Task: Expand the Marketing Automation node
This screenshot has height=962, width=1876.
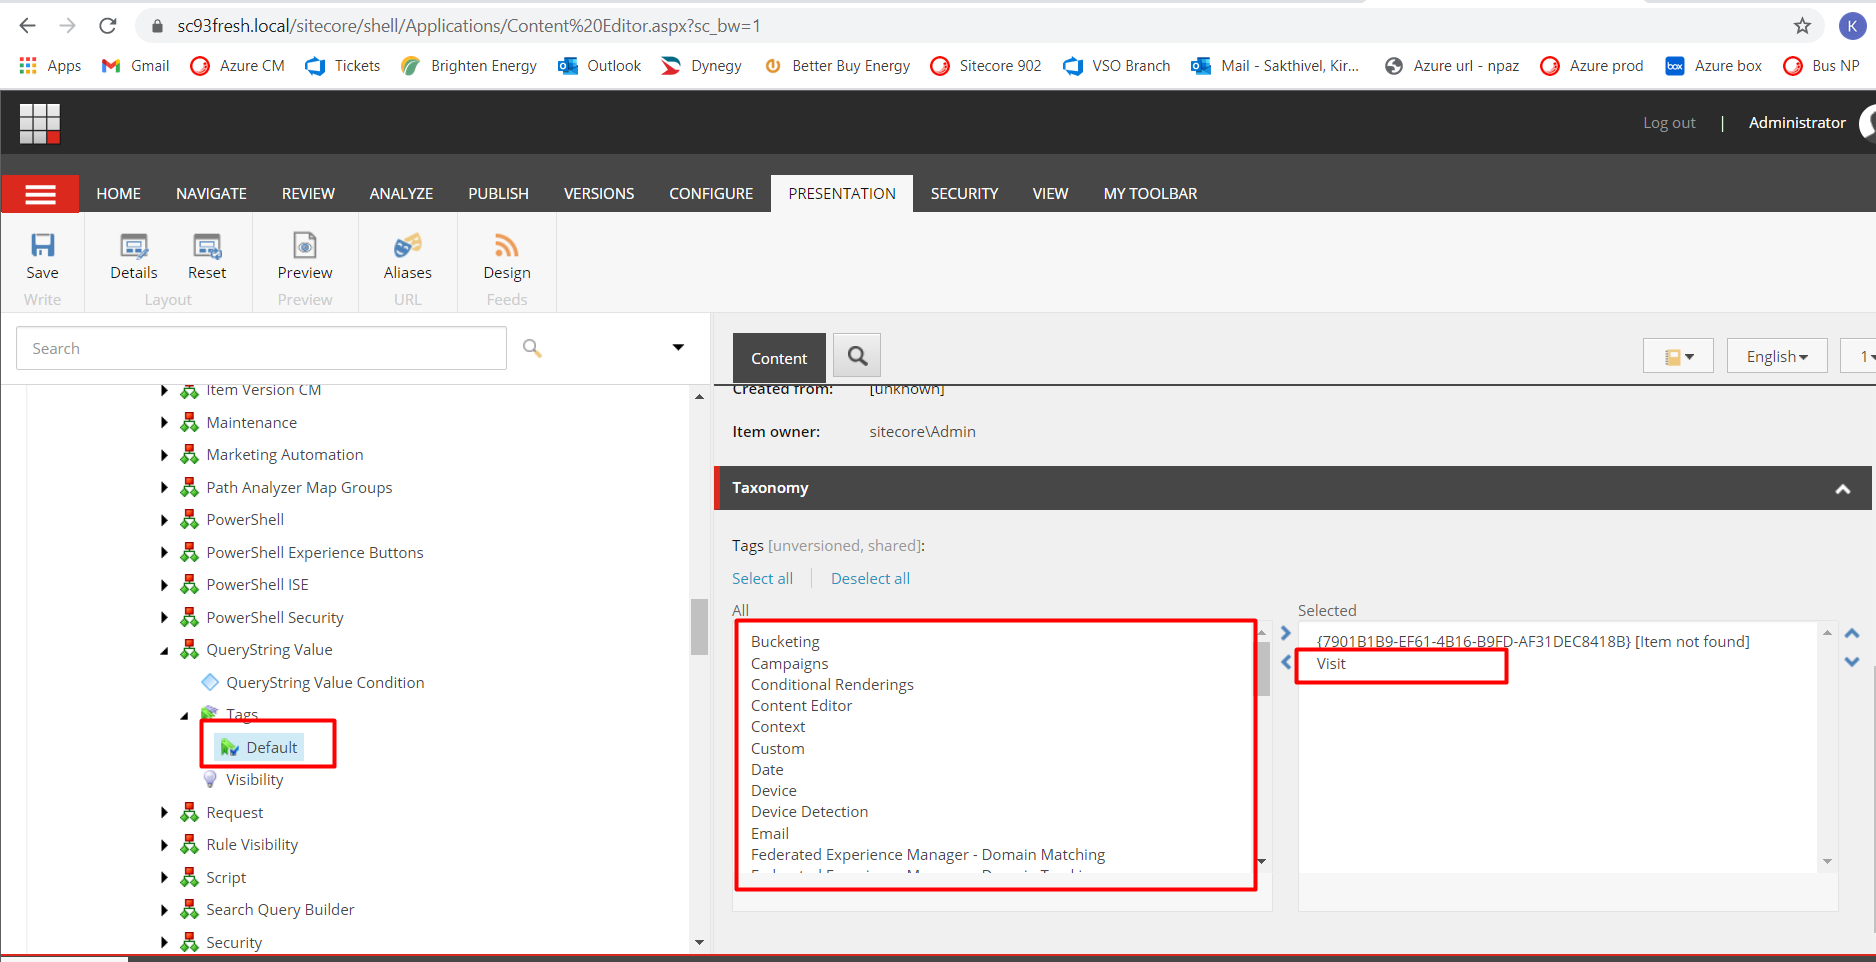Action: (164, 455)
